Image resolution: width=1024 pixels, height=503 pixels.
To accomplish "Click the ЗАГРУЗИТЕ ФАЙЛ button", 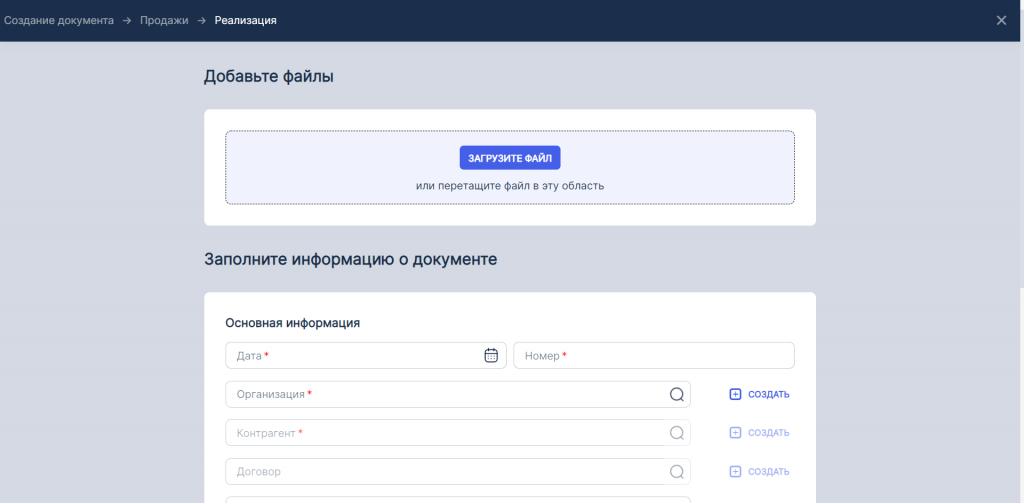I will point(510,157).
